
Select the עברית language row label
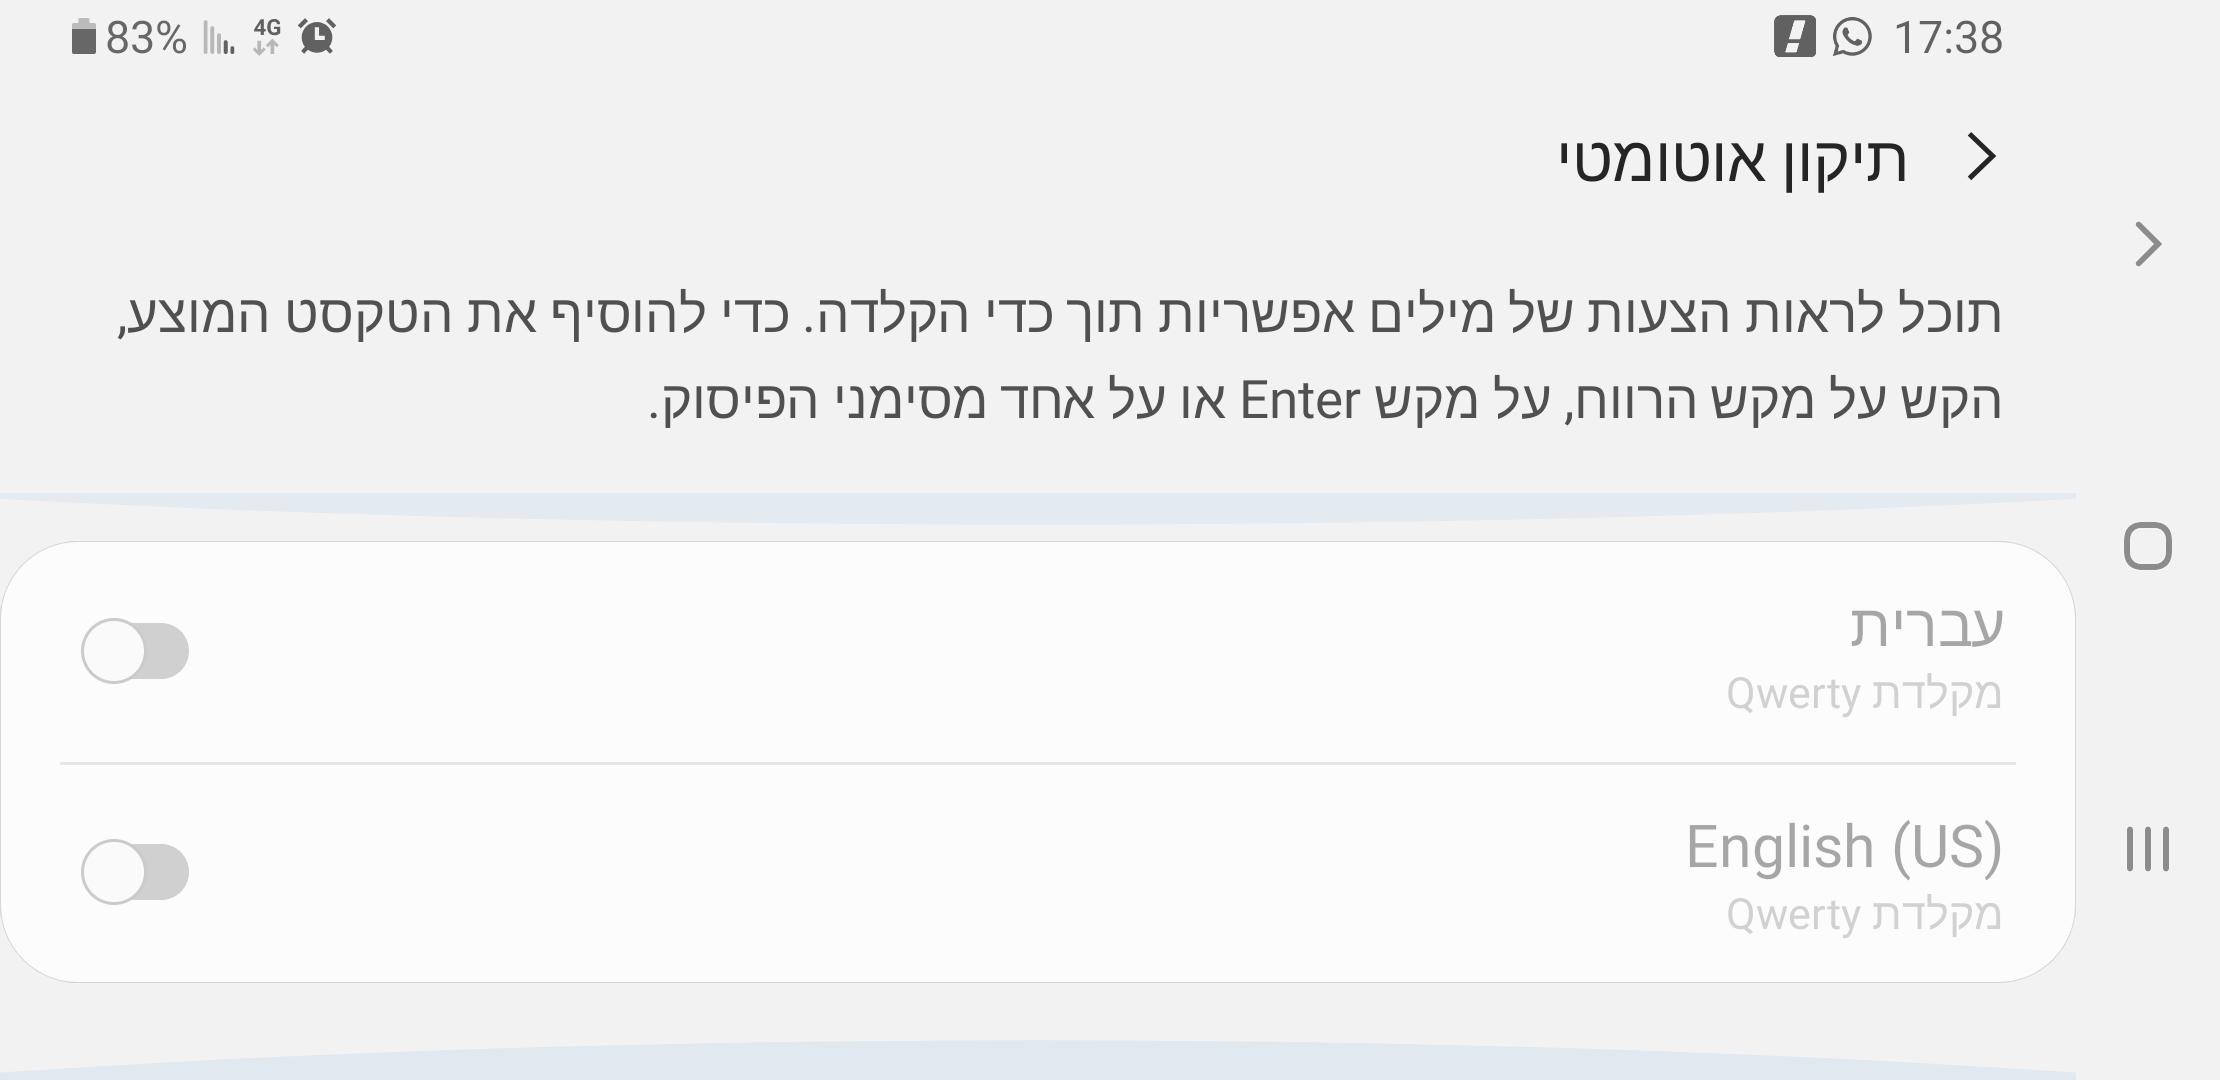(1926, 626)
